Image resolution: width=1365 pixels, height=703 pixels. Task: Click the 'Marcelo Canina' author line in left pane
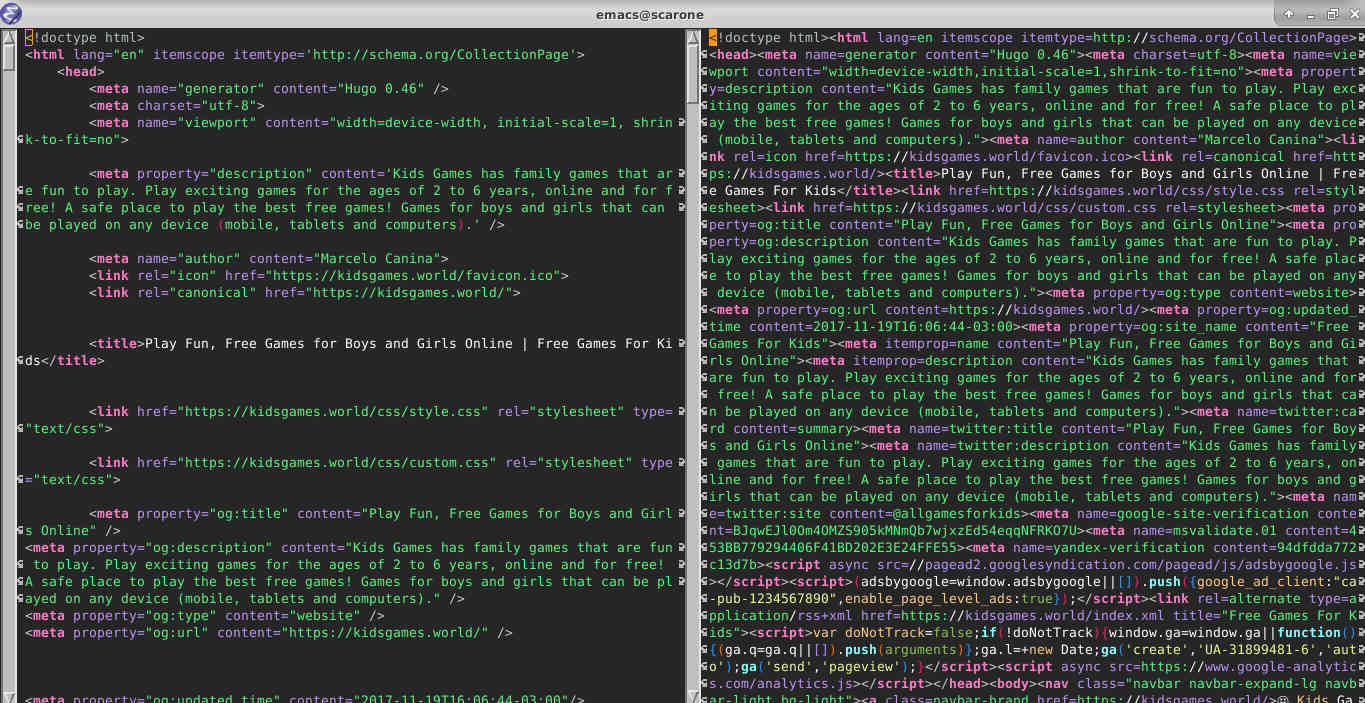pyautogui.click(x=269, y=259)
